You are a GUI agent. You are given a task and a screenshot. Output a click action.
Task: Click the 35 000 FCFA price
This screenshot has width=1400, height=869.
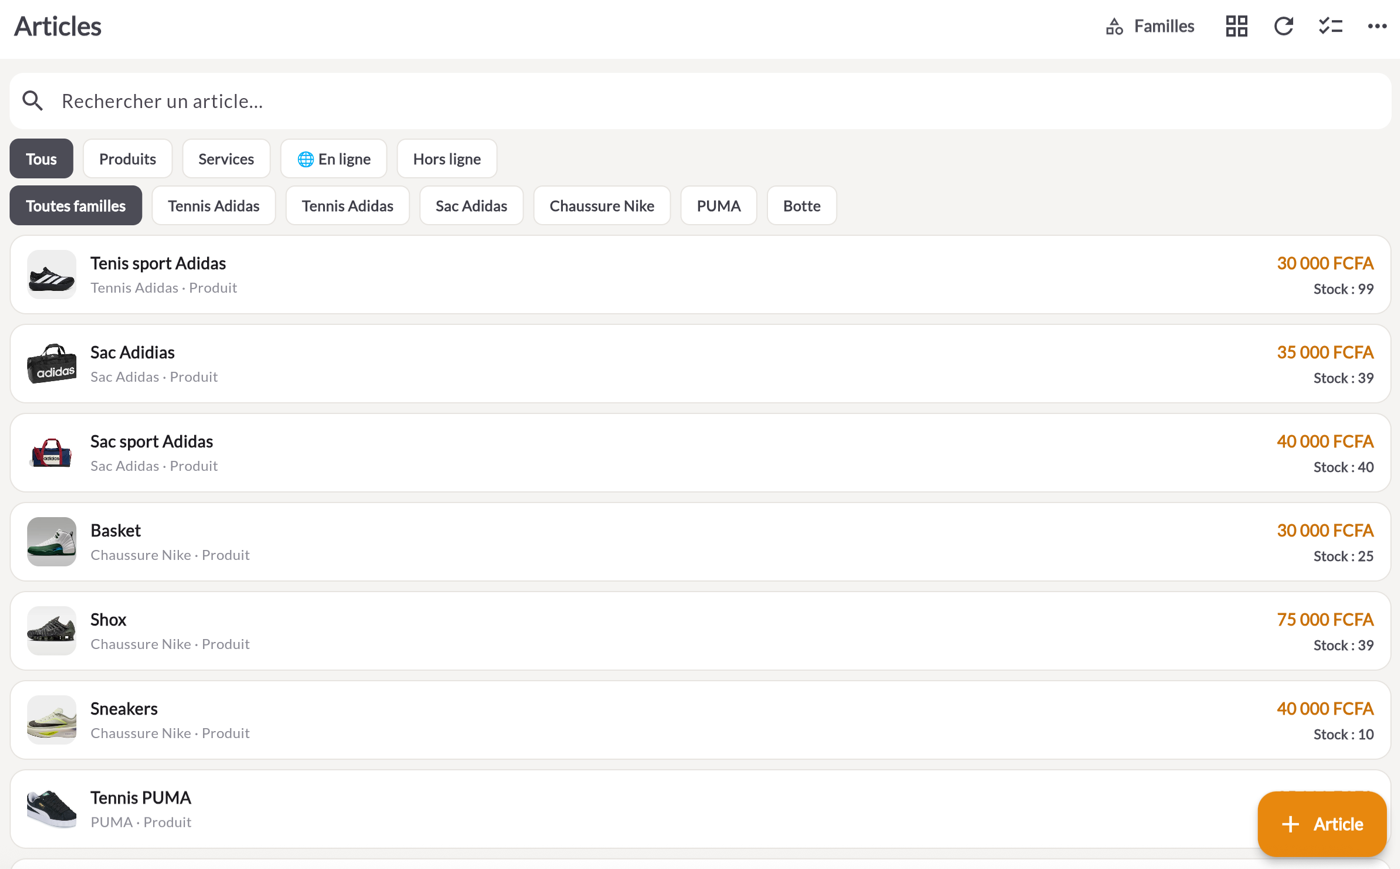pyautogui.click(x=1325, y=352)
